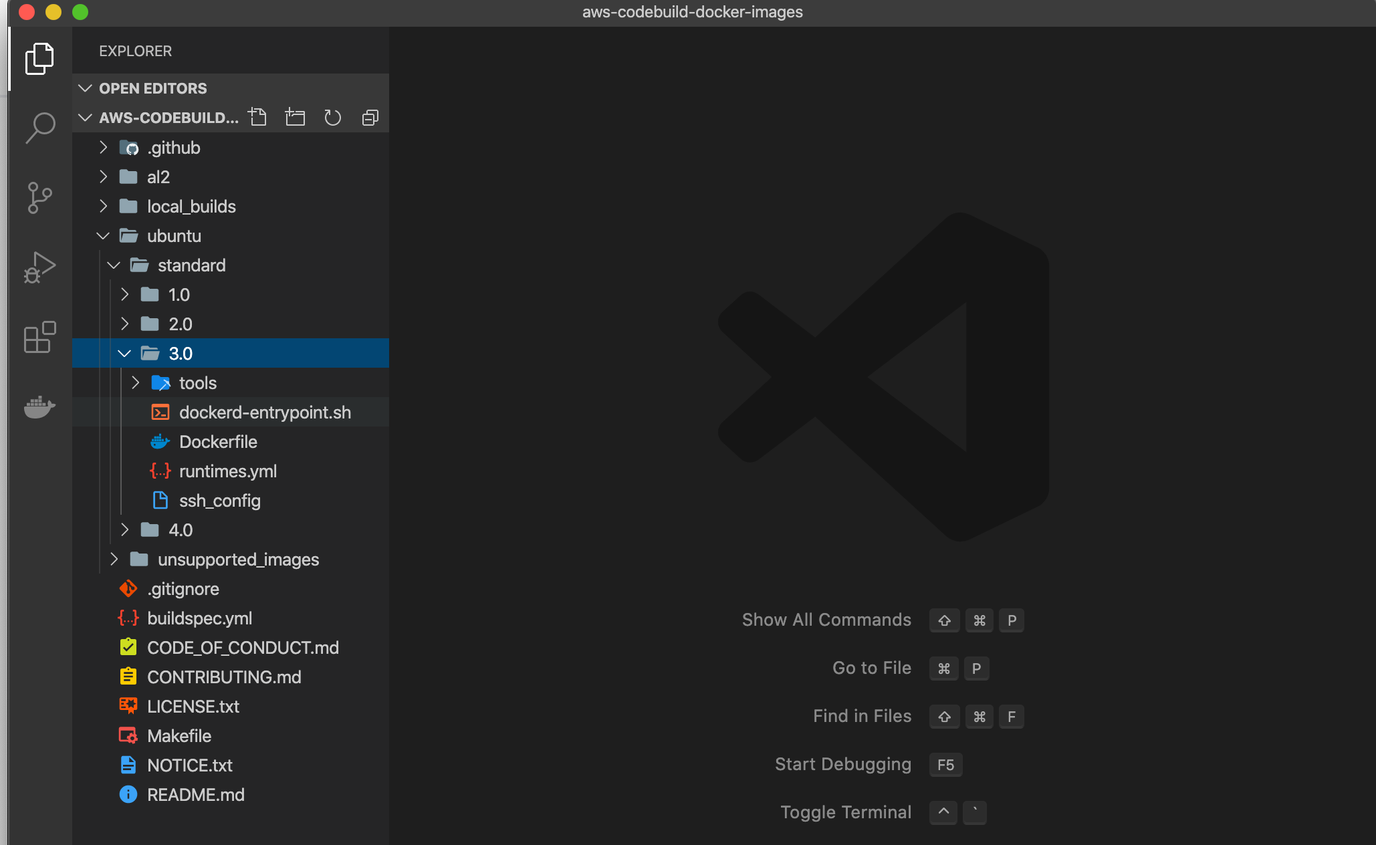This screenshot has width=1376, height=845.
Task: Expand the tools folder chevron
Action: point(136,383)
